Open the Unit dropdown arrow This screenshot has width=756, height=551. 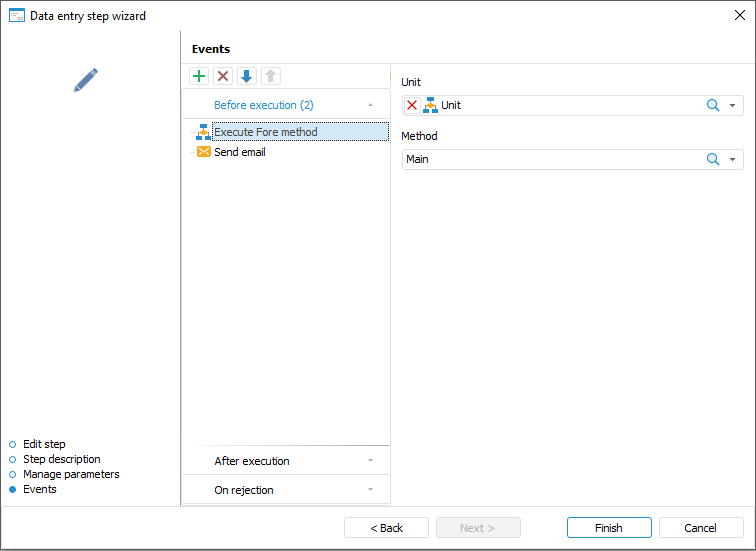click(732, 105)
